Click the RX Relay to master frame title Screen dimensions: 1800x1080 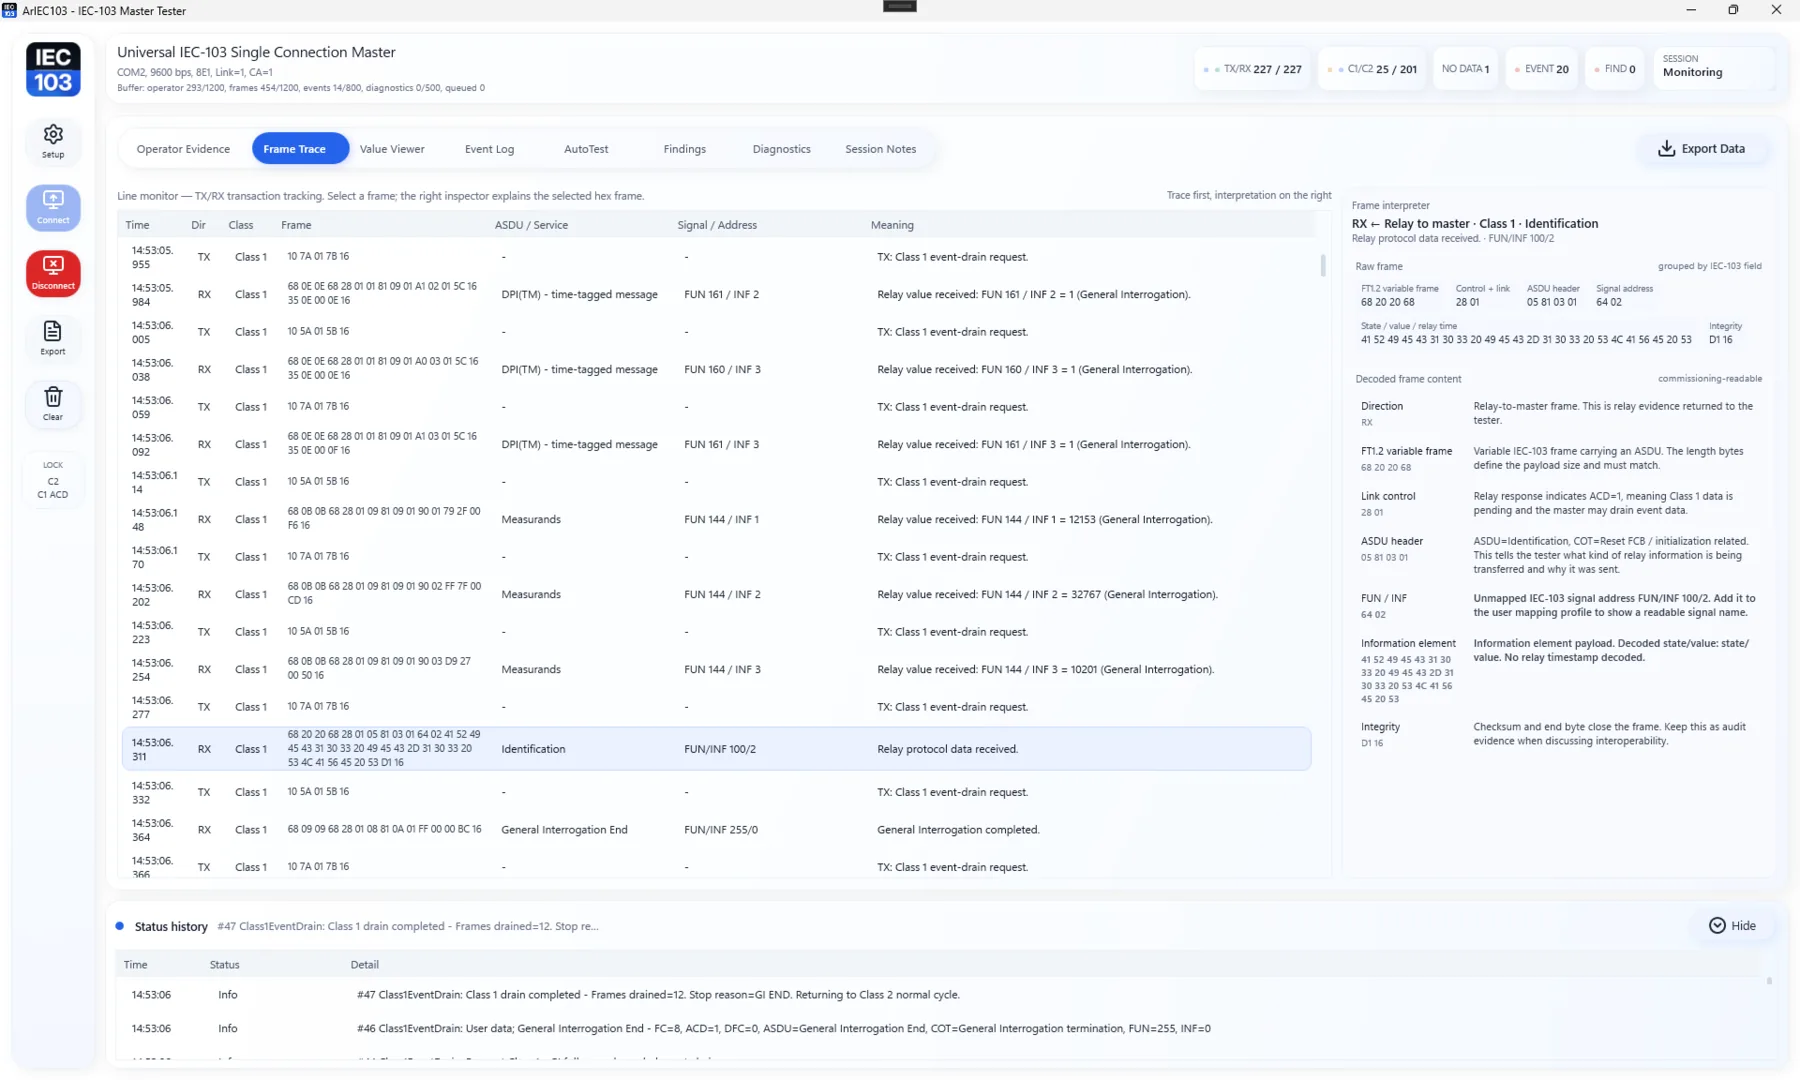click(1475, 224)
